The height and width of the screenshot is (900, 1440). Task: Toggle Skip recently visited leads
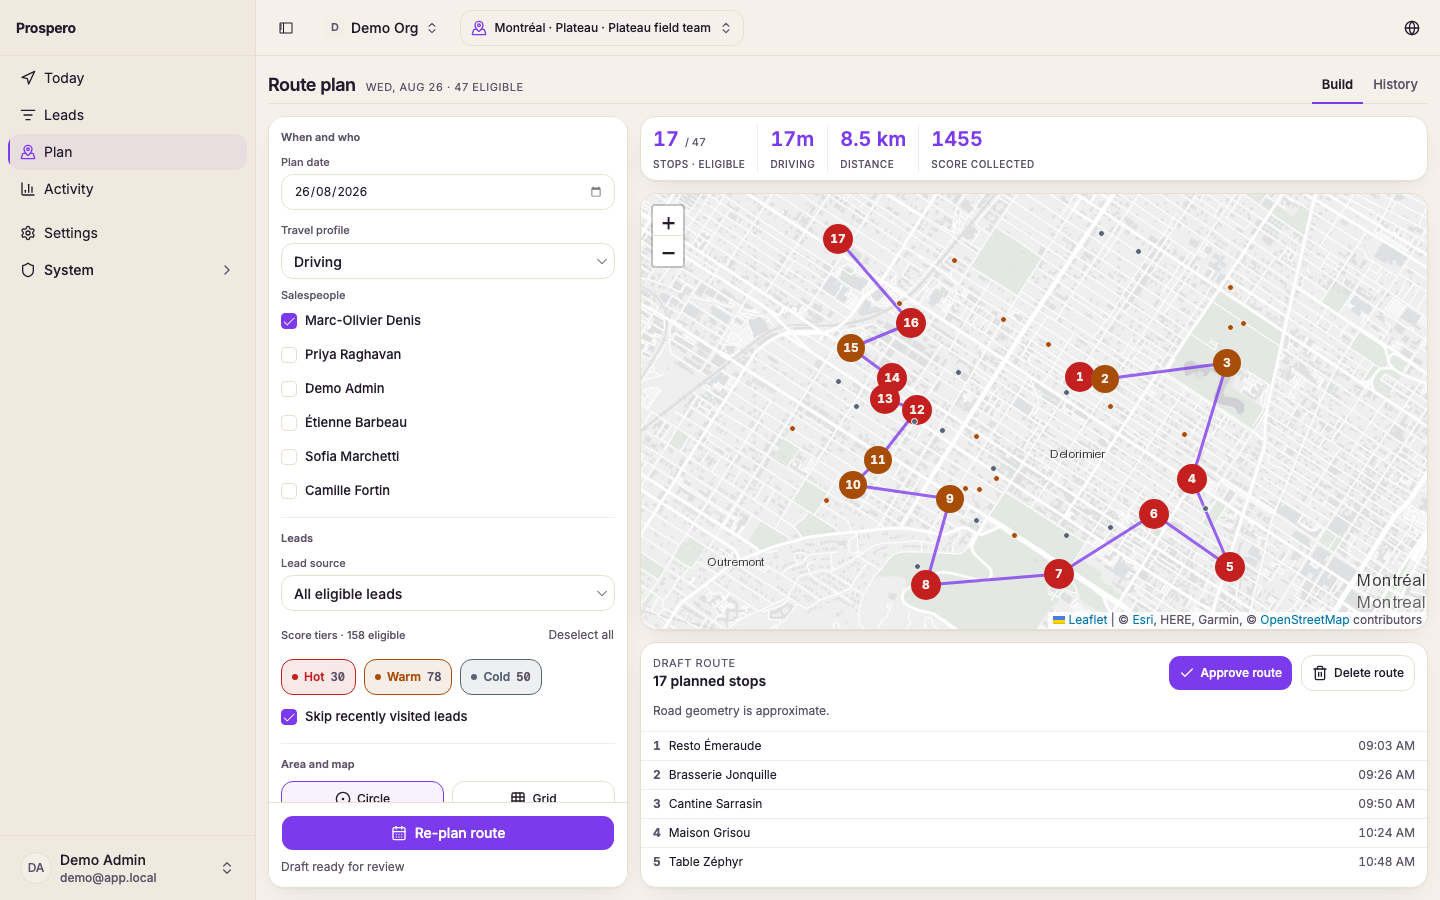[289, 717]
